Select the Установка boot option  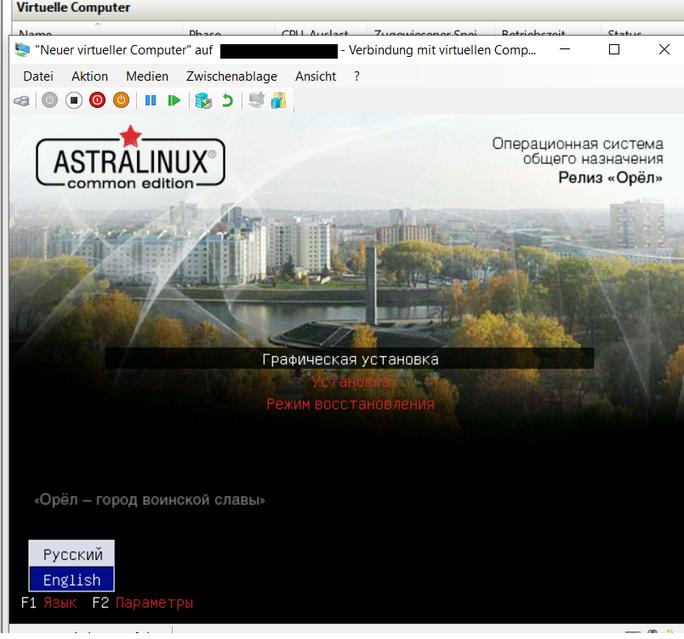click(x=350, y=382)
